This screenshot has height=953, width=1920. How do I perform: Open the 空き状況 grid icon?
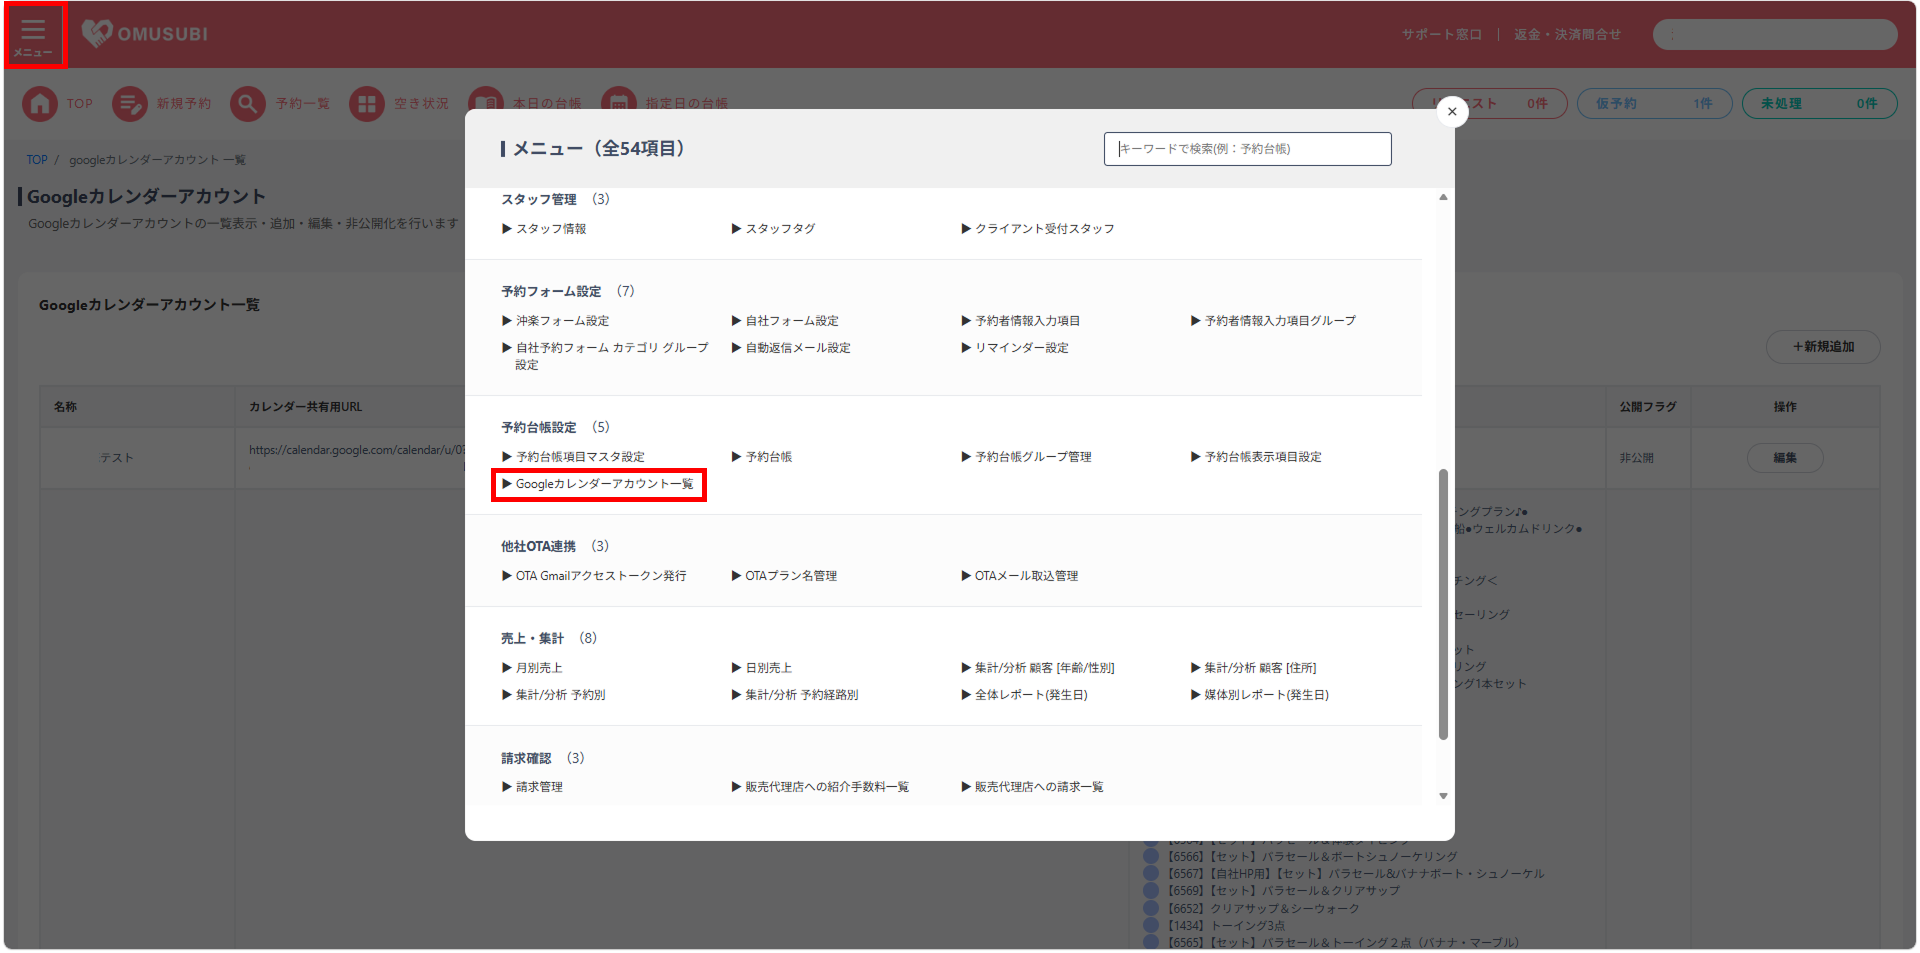click(x=367, y=104)
